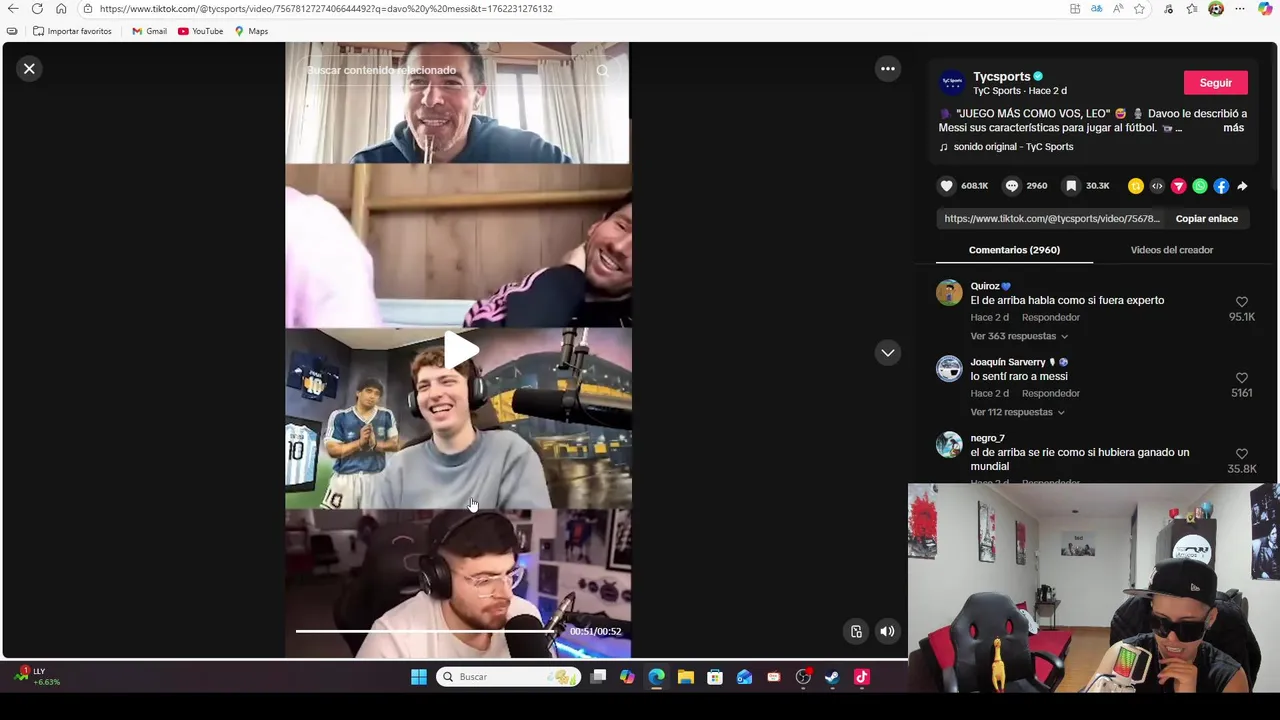This screenshot has width=1280, height=720.
Task: Open Quiroz's profile avatar
Action: click(949, 292)
